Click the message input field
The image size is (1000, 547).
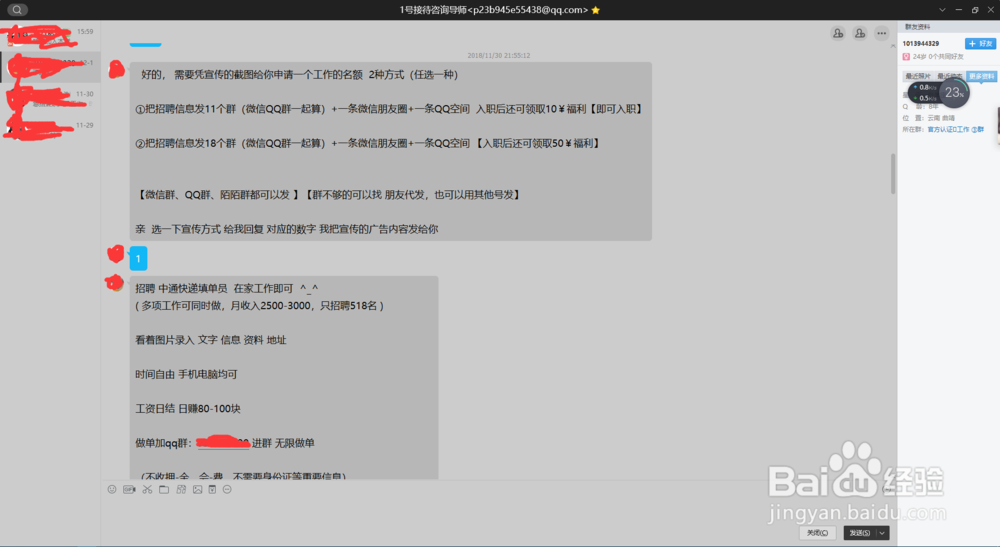click(x=499, y=510)
